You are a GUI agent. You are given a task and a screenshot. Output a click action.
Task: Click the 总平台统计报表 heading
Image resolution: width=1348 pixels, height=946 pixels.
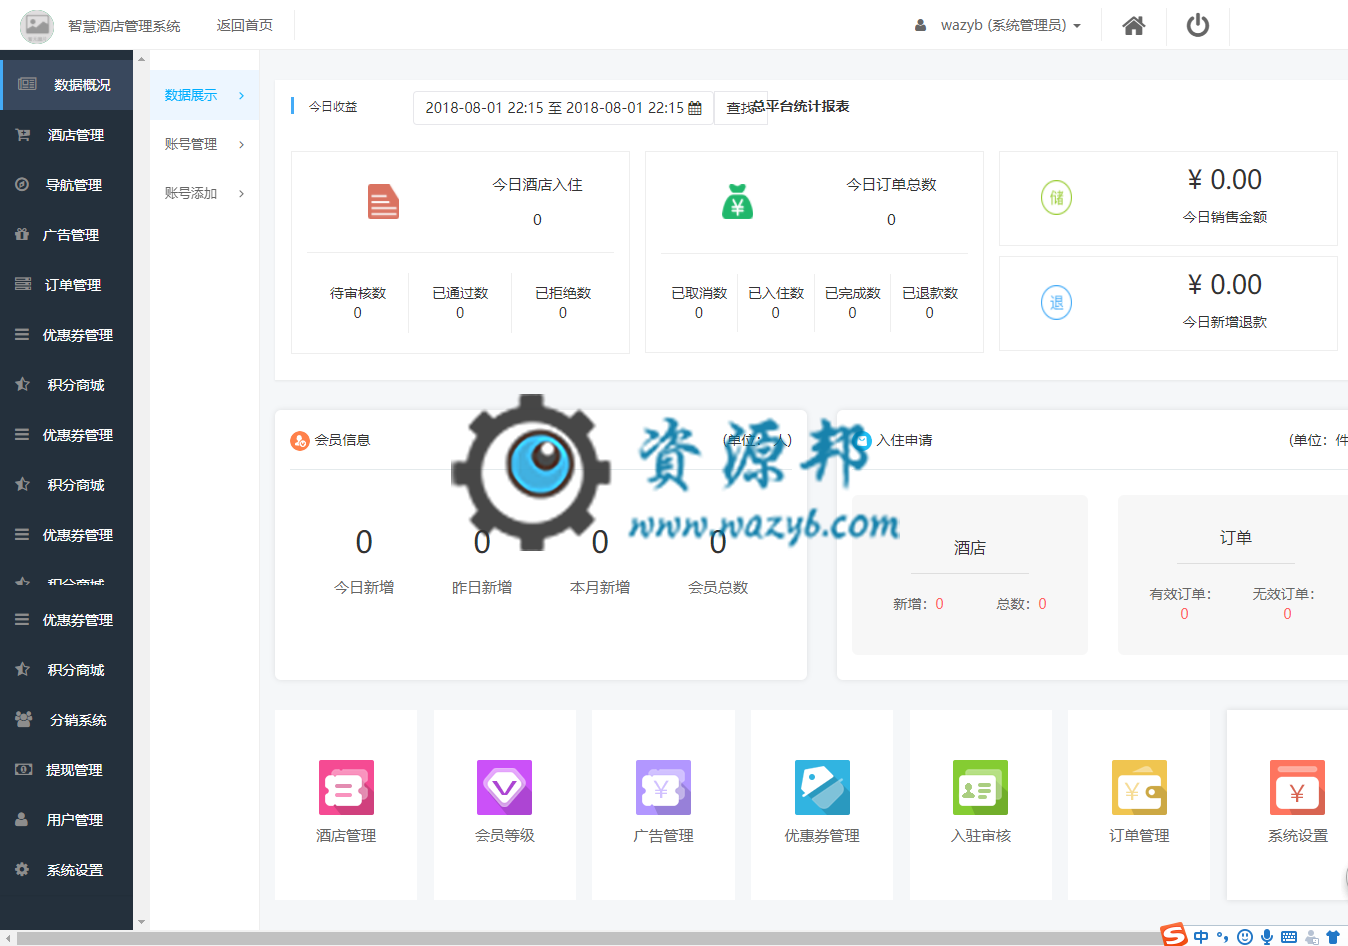(801, 106)
